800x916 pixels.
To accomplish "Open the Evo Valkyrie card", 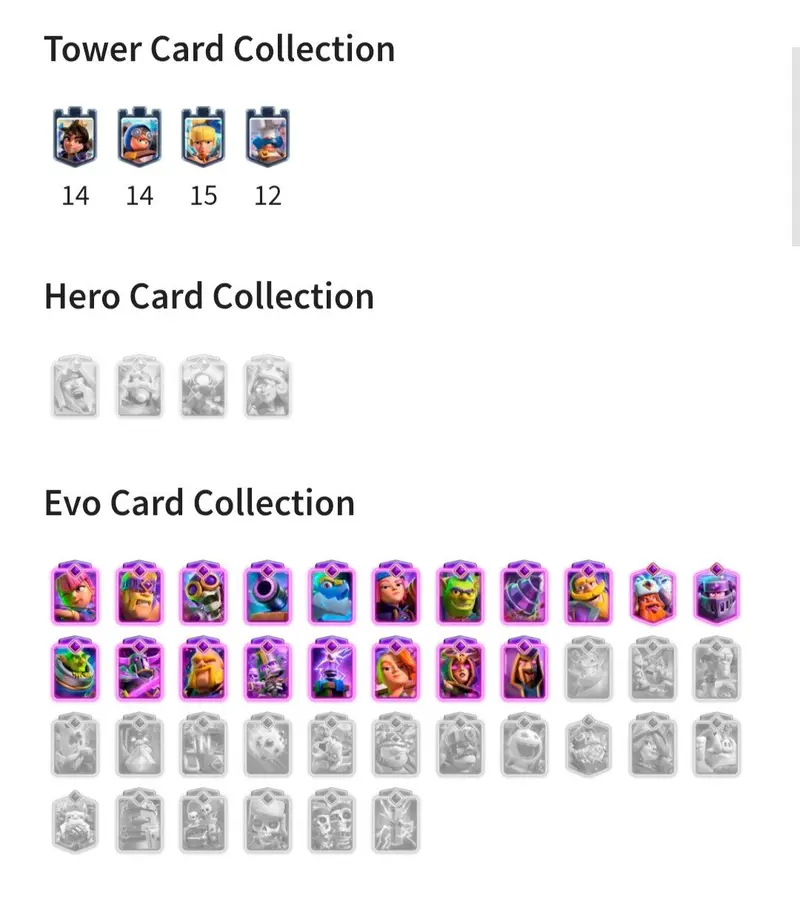I will click(x=396, y=669).
